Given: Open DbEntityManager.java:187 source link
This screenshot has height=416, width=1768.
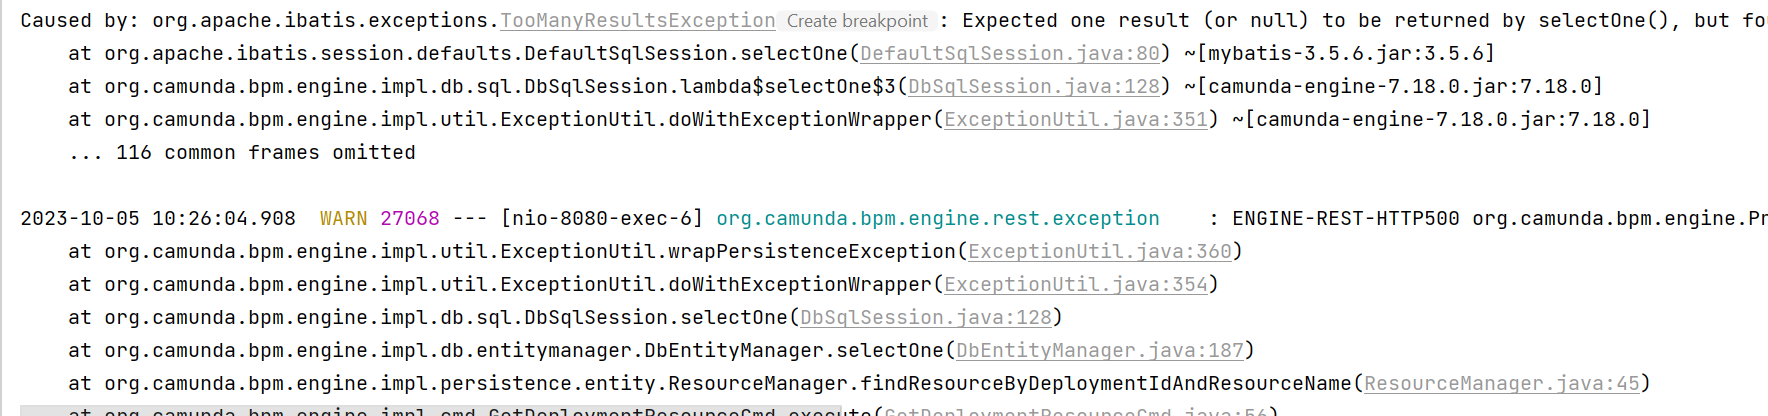Looking at the screenshot, I should 1100,350.
